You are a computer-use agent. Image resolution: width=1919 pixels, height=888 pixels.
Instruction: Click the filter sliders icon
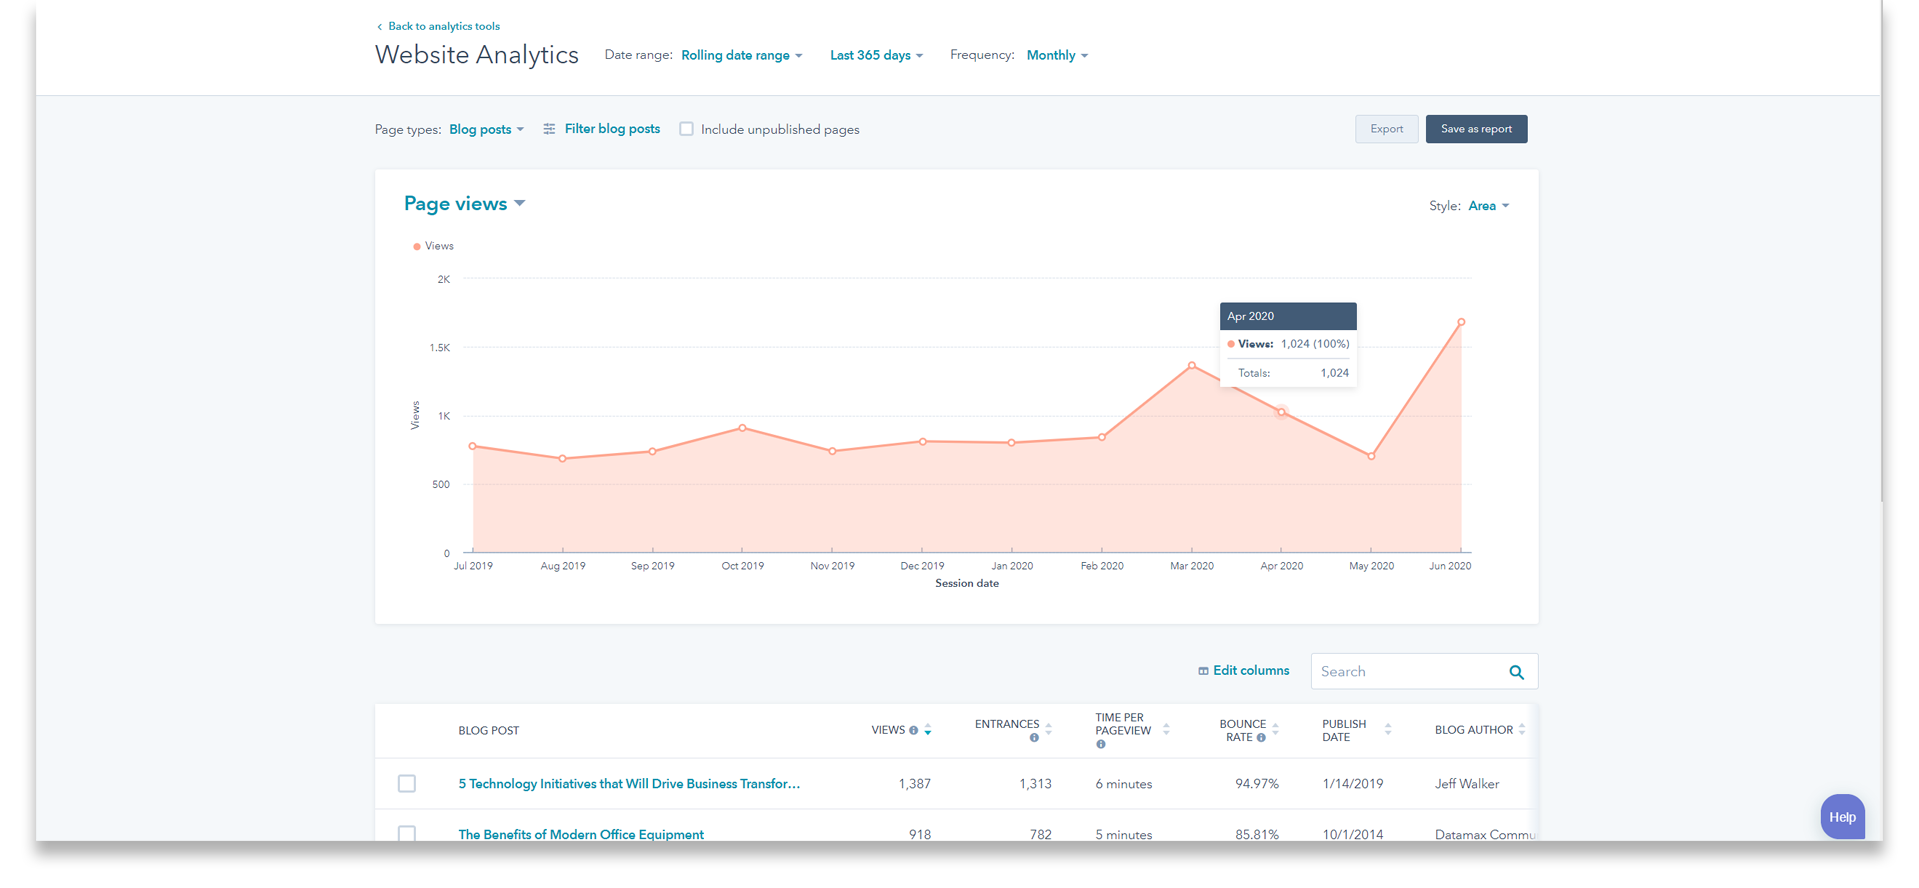click(549, 129)
